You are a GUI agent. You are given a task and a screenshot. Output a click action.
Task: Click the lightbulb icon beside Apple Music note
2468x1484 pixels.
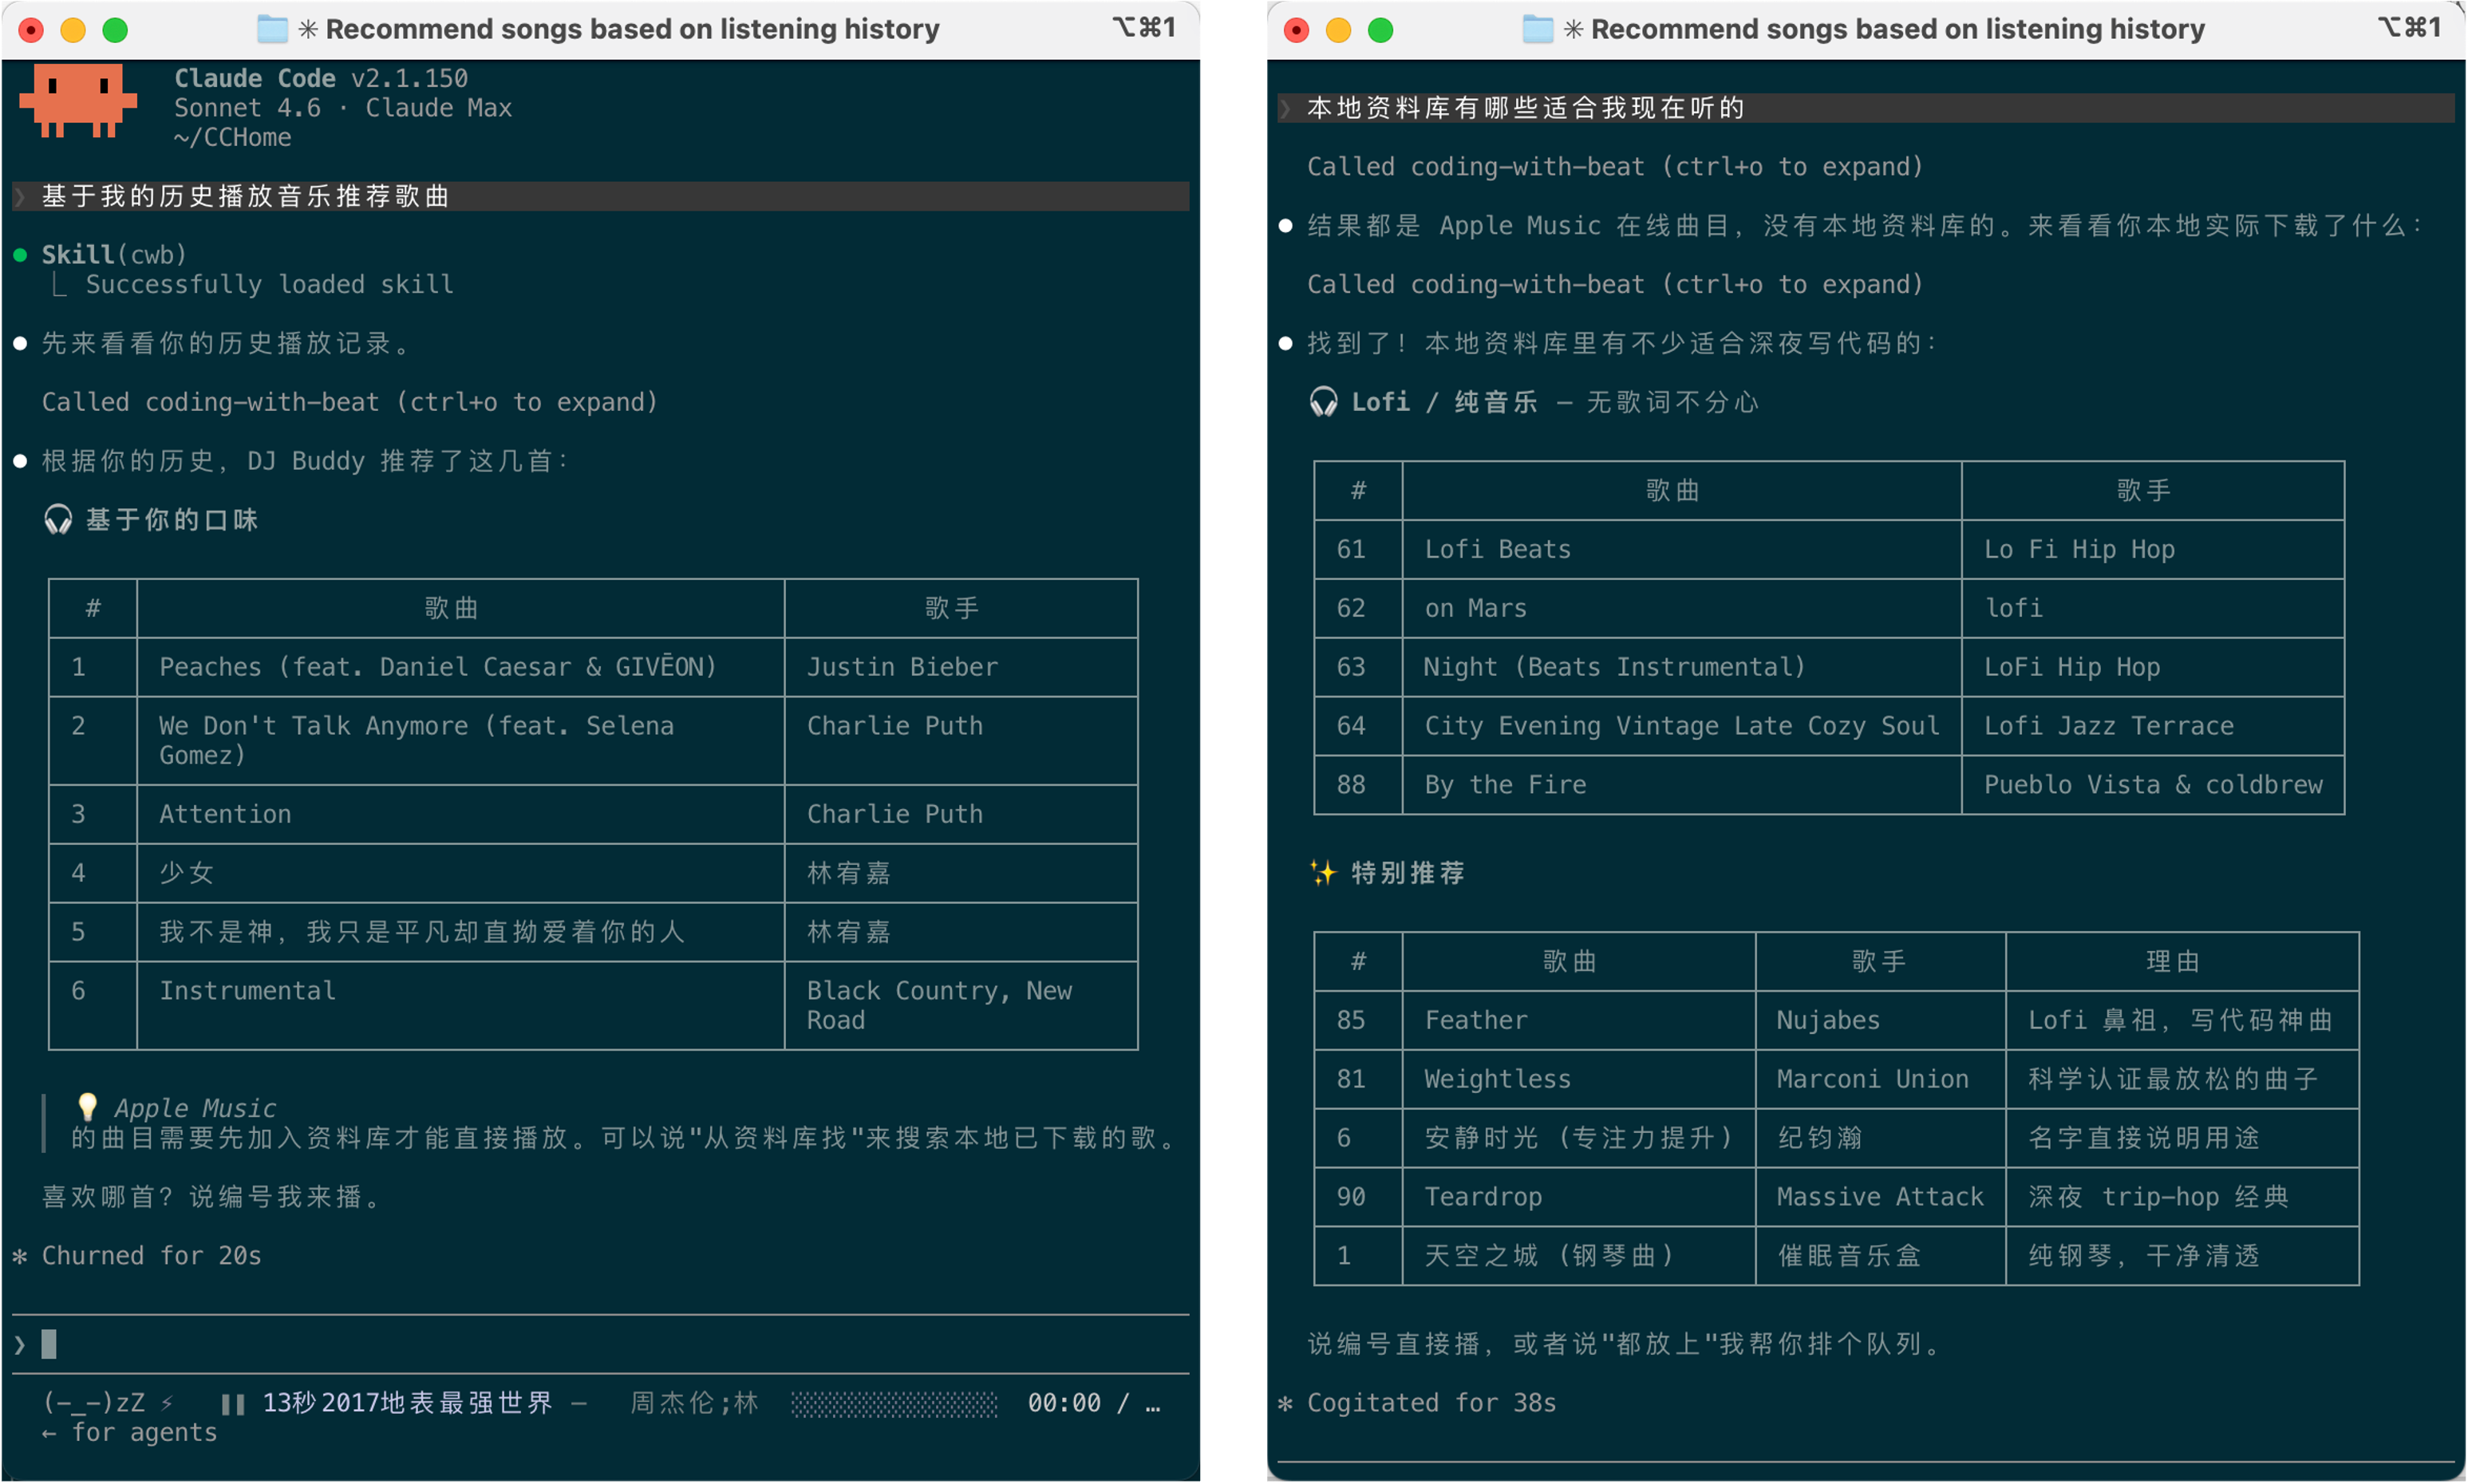coord(87,1107)
